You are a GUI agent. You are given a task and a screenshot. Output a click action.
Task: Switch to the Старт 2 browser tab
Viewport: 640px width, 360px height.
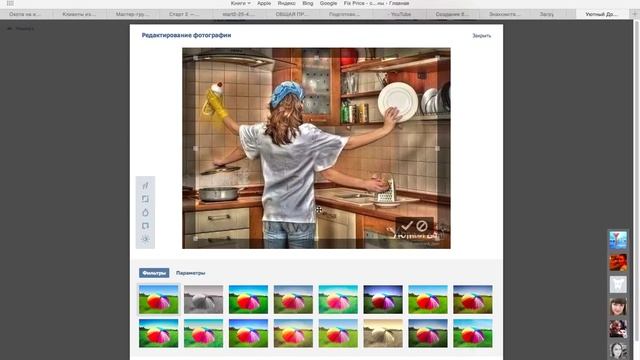(x=186, y=14)
